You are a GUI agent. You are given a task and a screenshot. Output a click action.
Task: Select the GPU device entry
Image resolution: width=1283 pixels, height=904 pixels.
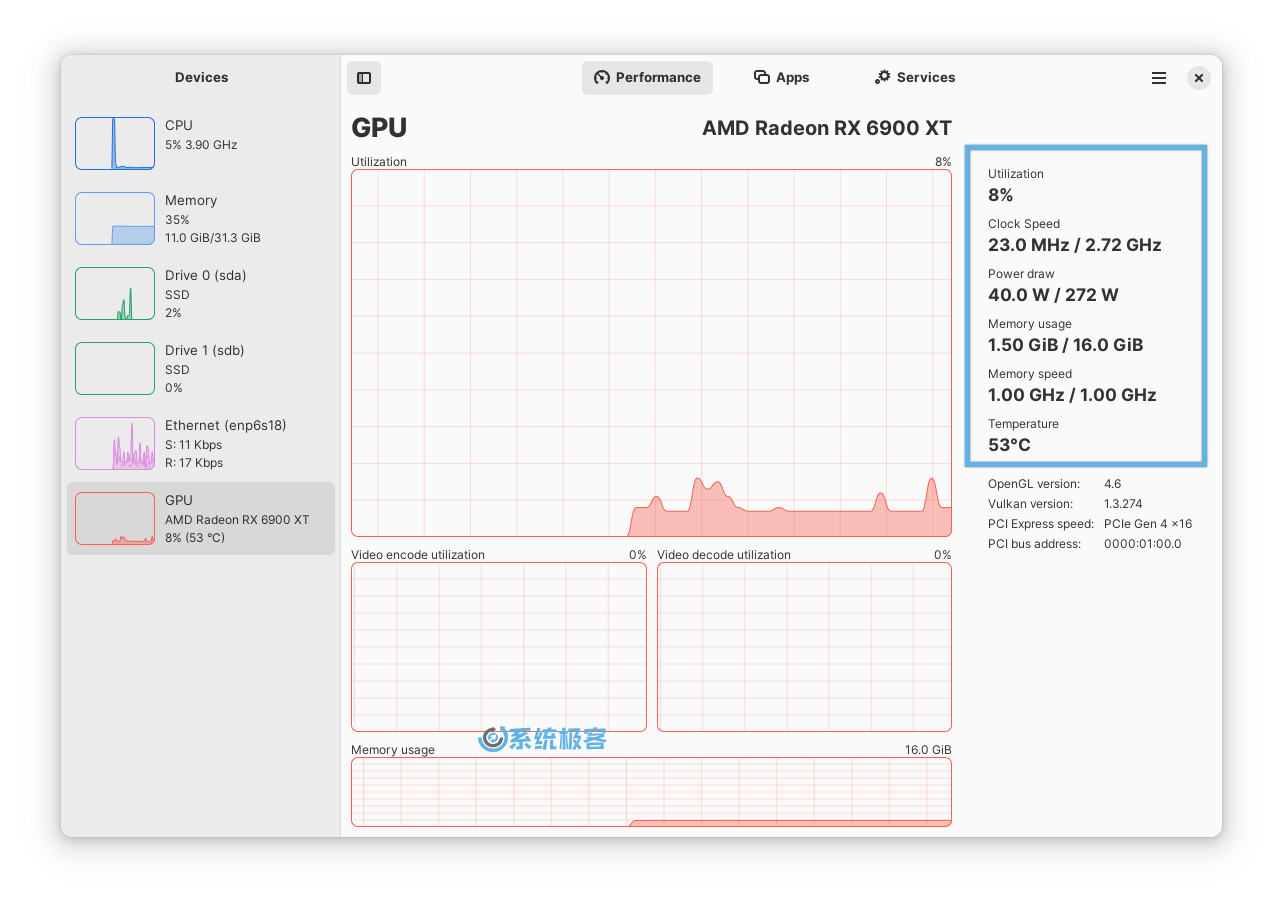pyautogui.click(x=201, y=518)
